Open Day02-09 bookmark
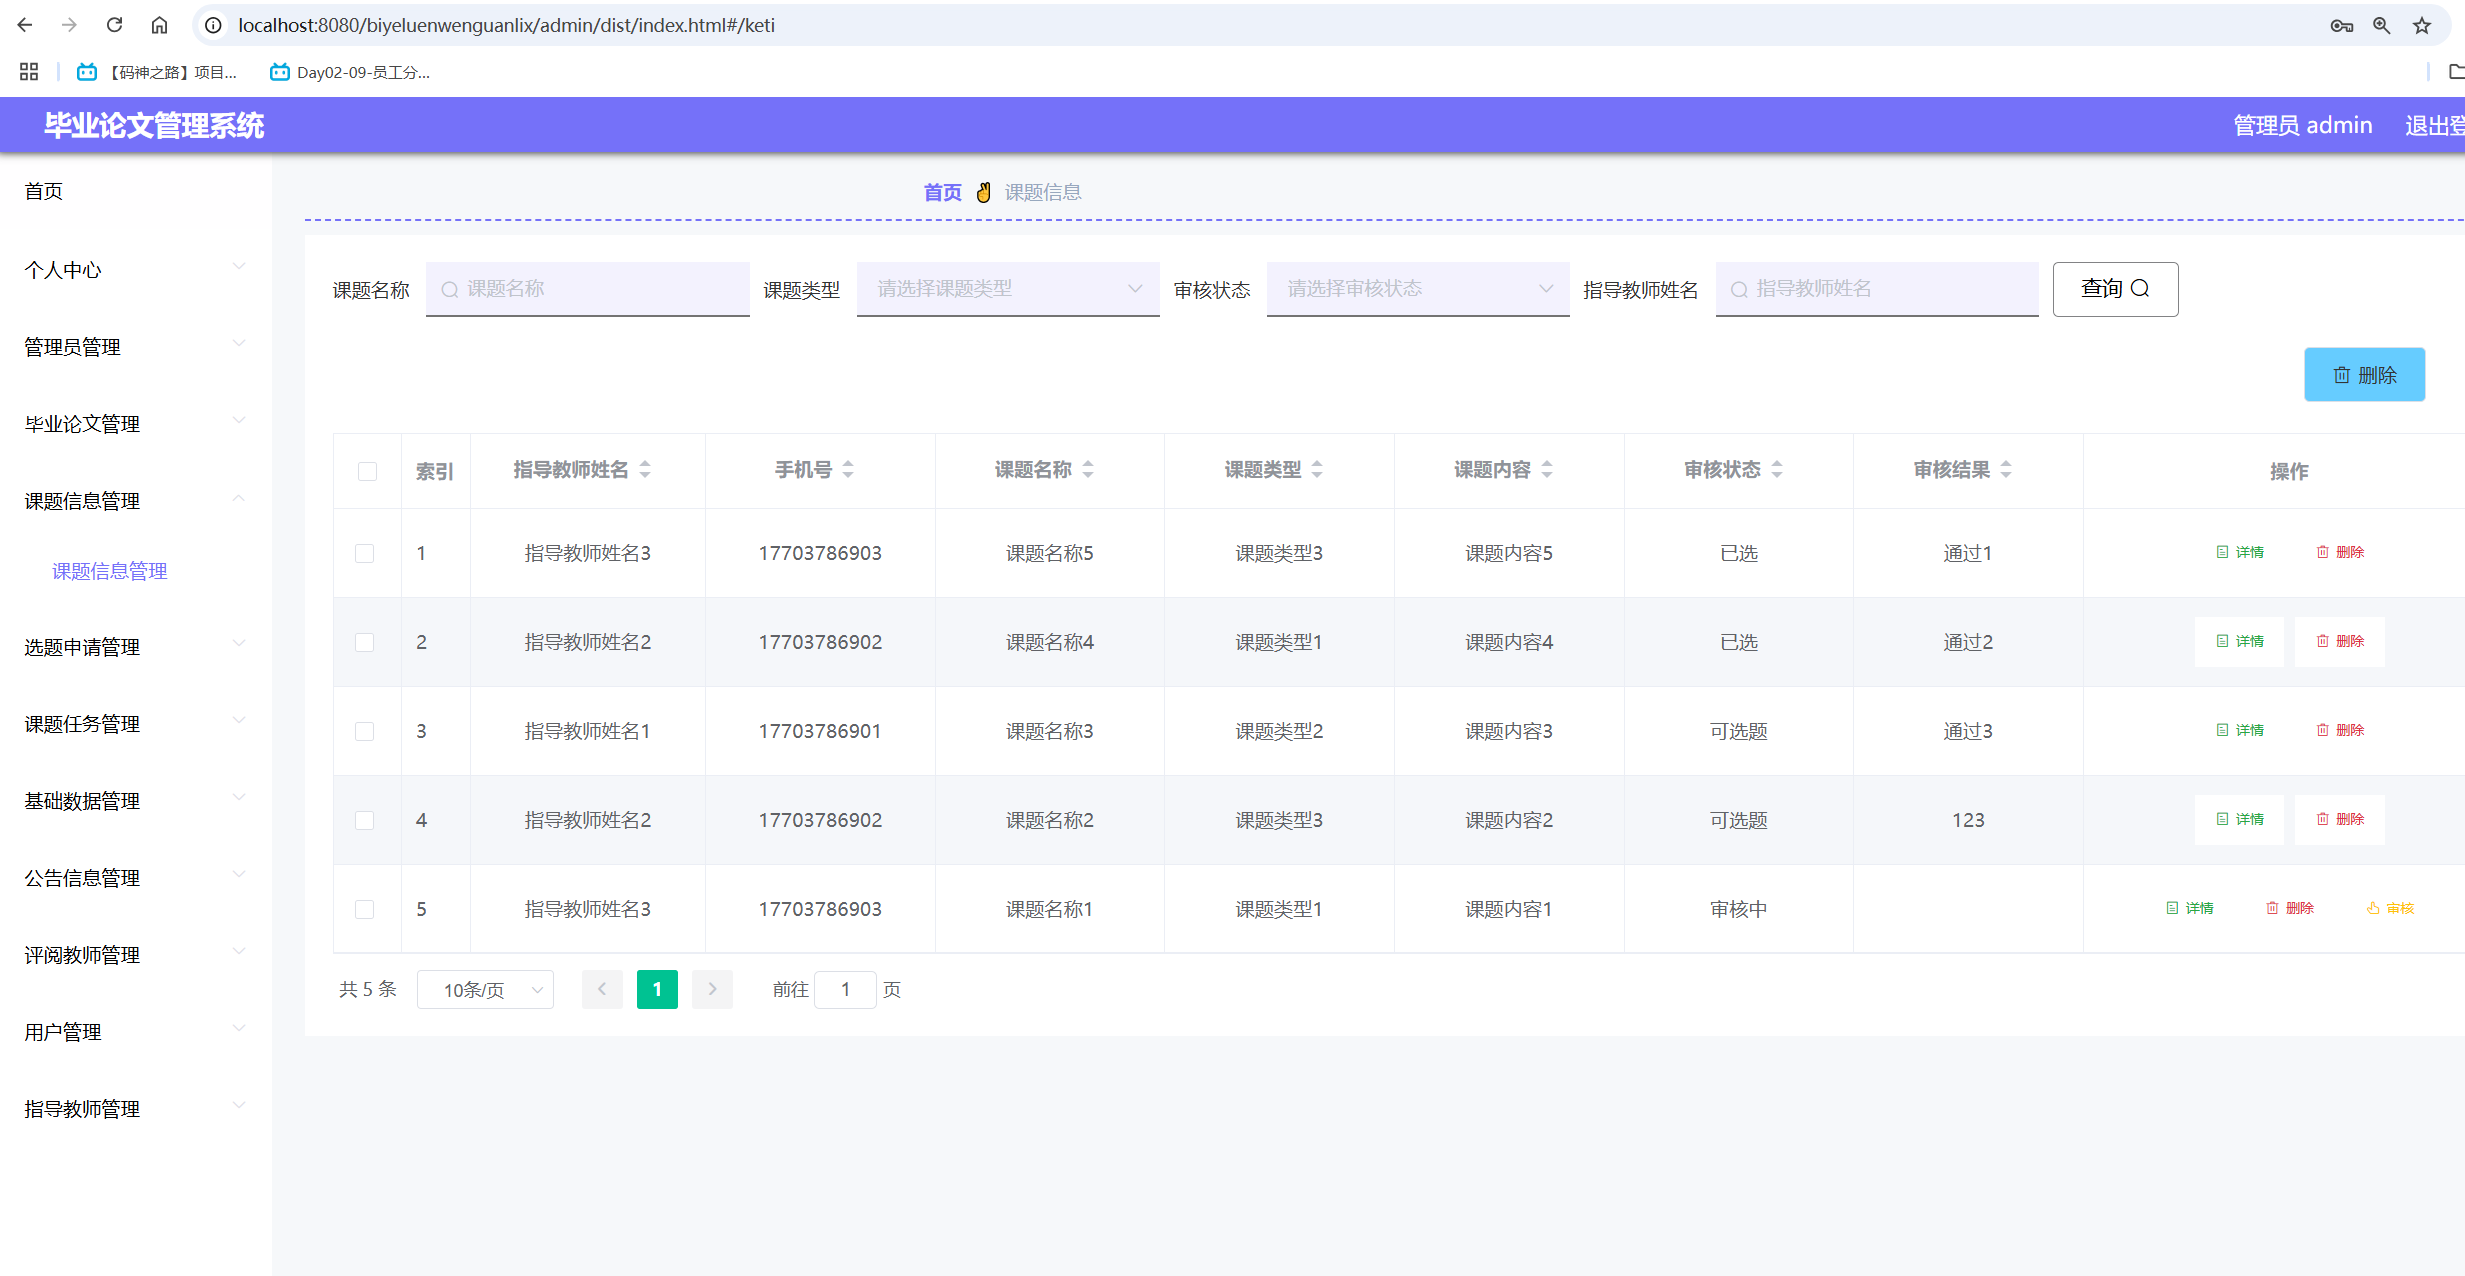Screen dimensions: 2465x1276 pos(350,72)
